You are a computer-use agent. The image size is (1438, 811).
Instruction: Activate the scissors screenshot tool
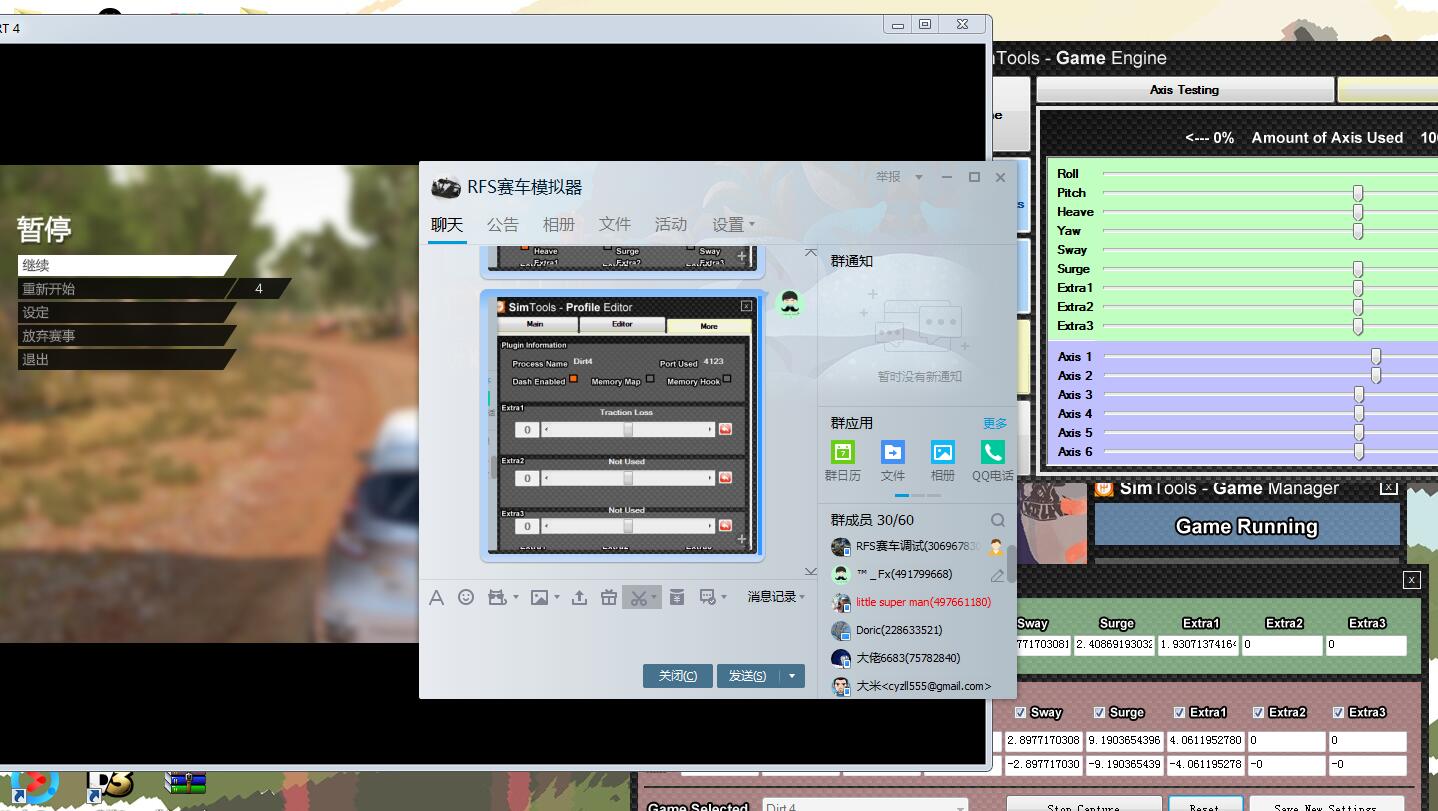pos(637,597)
